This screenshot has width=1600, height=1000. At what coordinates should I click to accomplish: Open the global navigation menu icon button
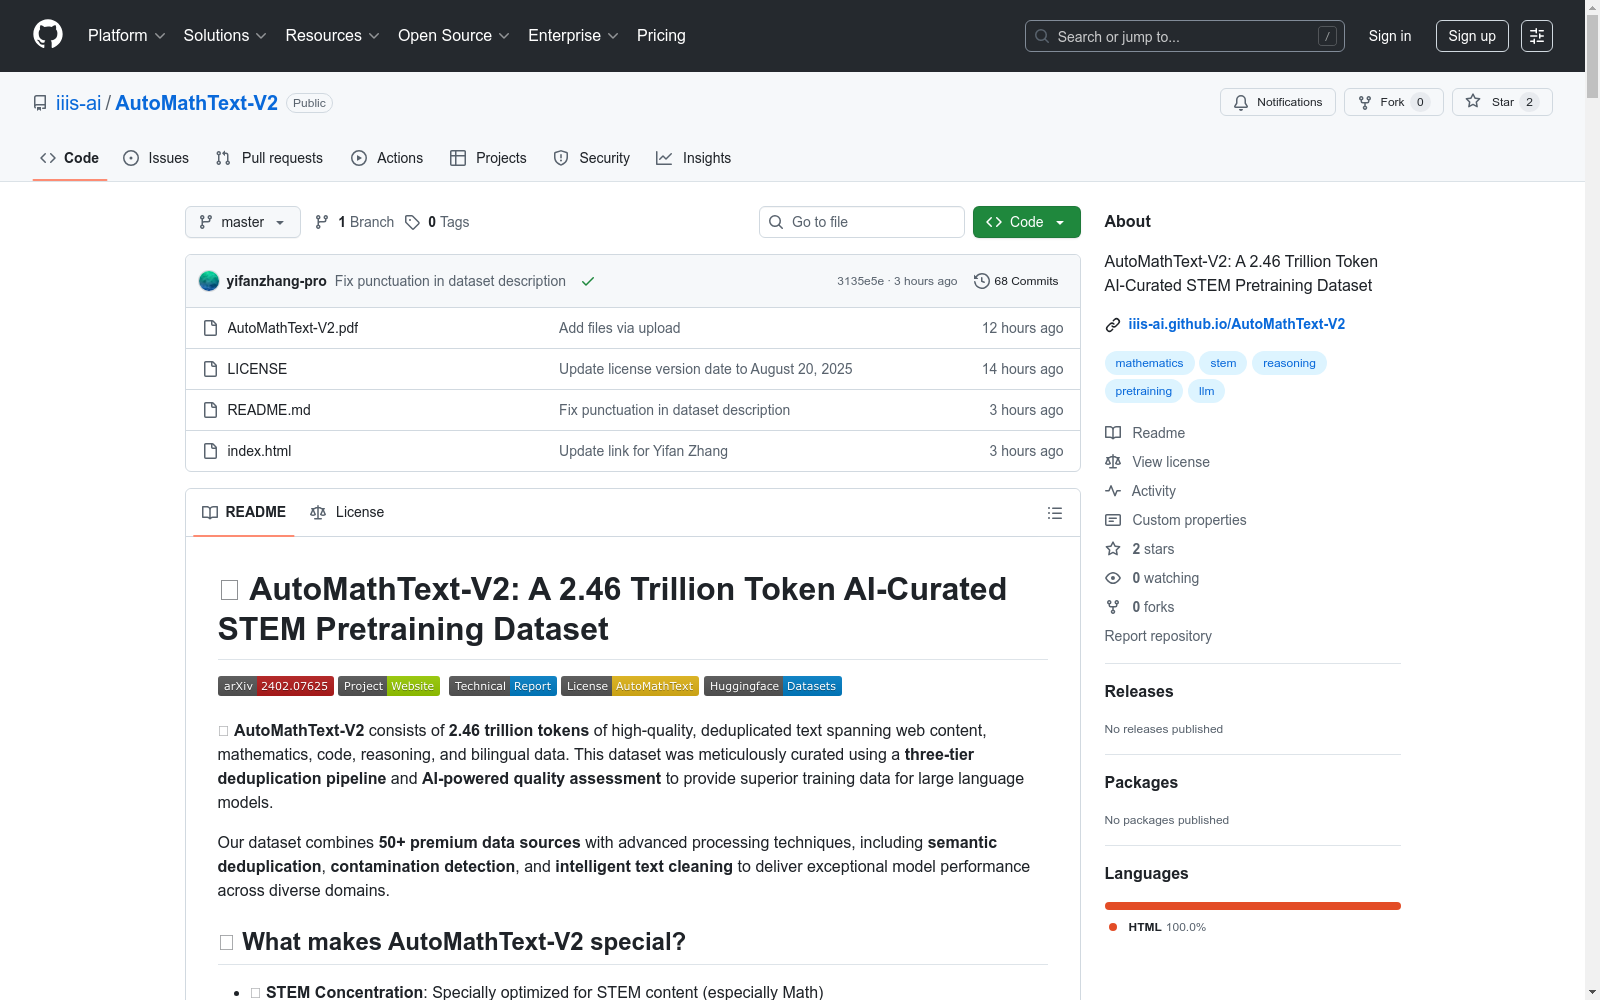[1537, 36]
